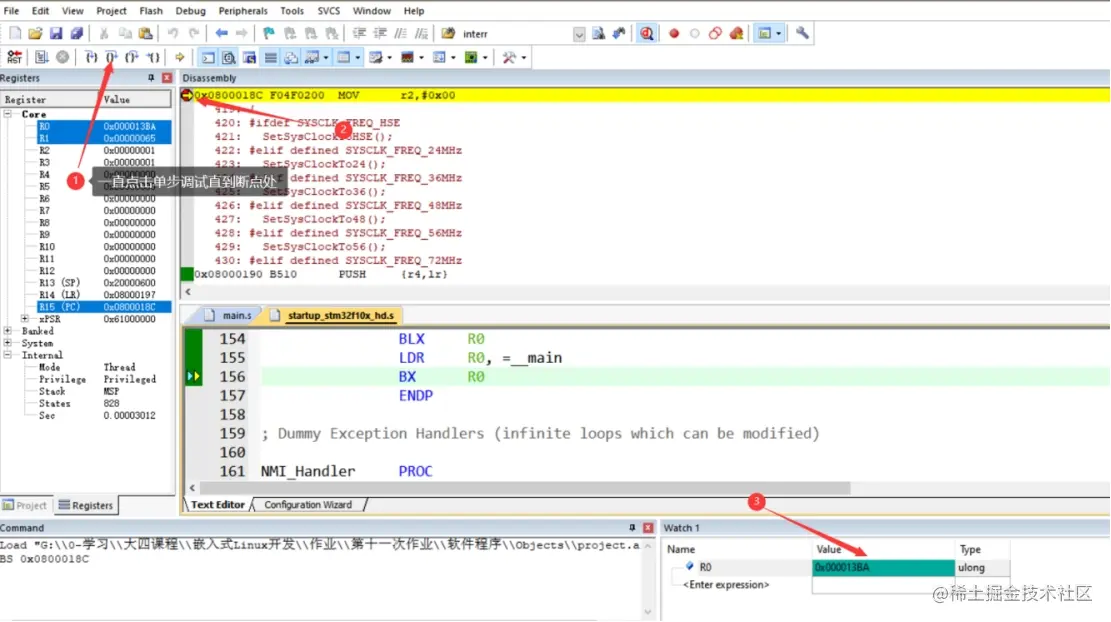1111x622 pixels.
Task: Start/Stop Debug Session icon
Action: click(x=647, y=33)
